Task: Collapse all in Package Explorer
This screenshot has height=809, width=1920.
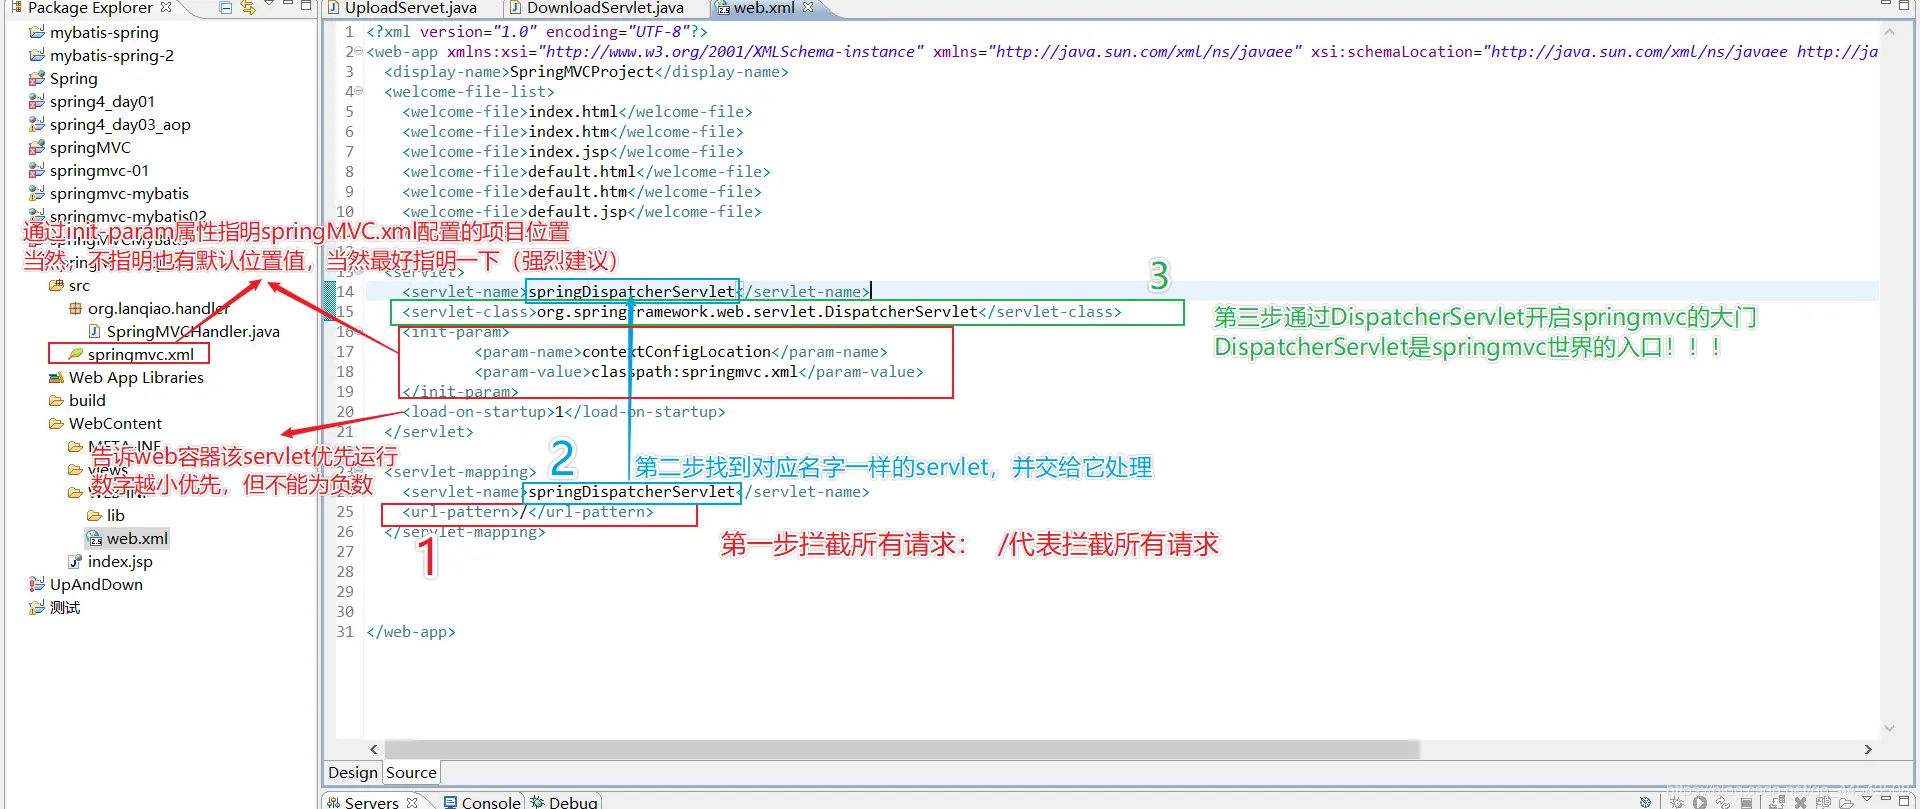Action: (226, 8)
